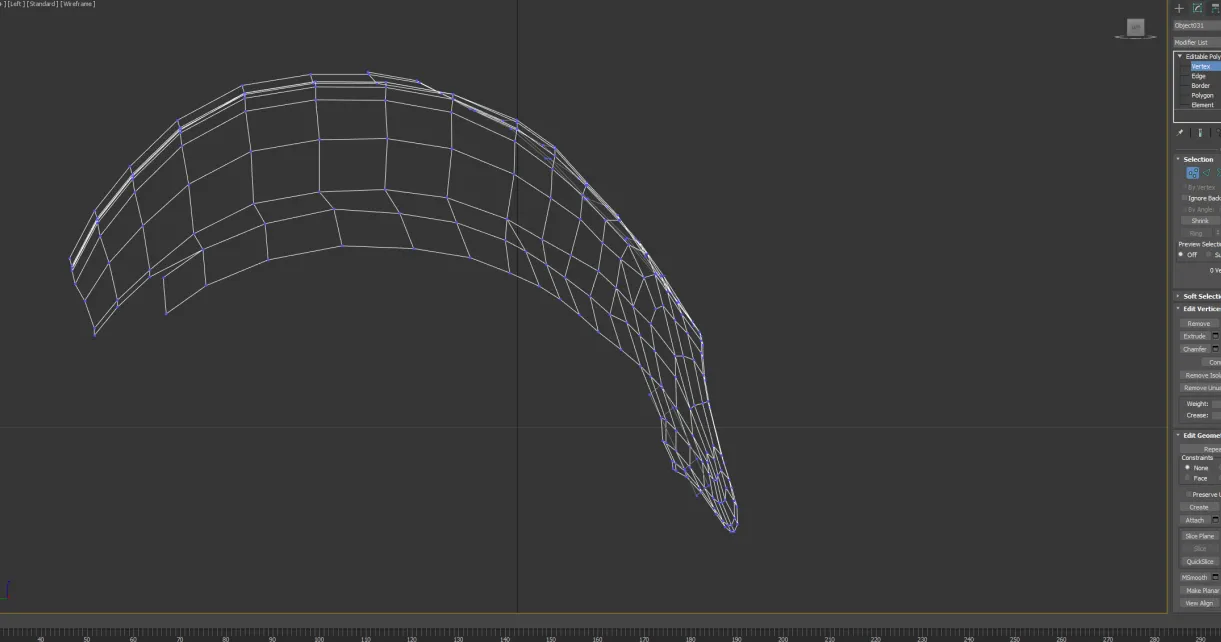Click the Extrude button

coord(1195,336)
